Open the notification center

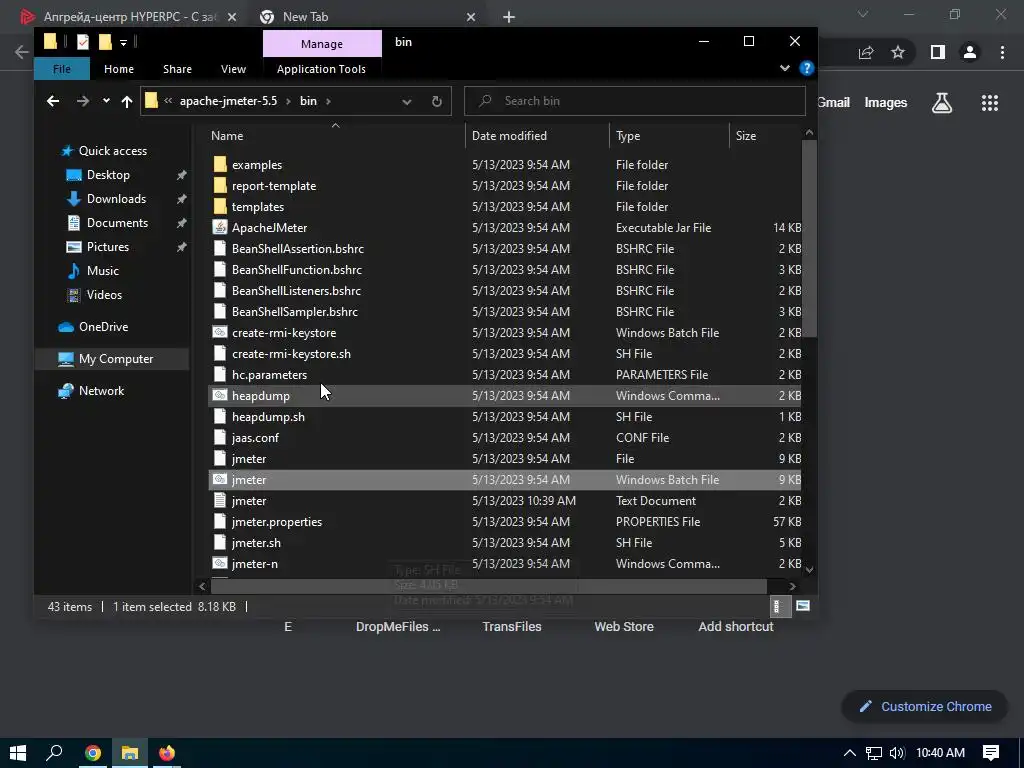[x=991, y=753]
